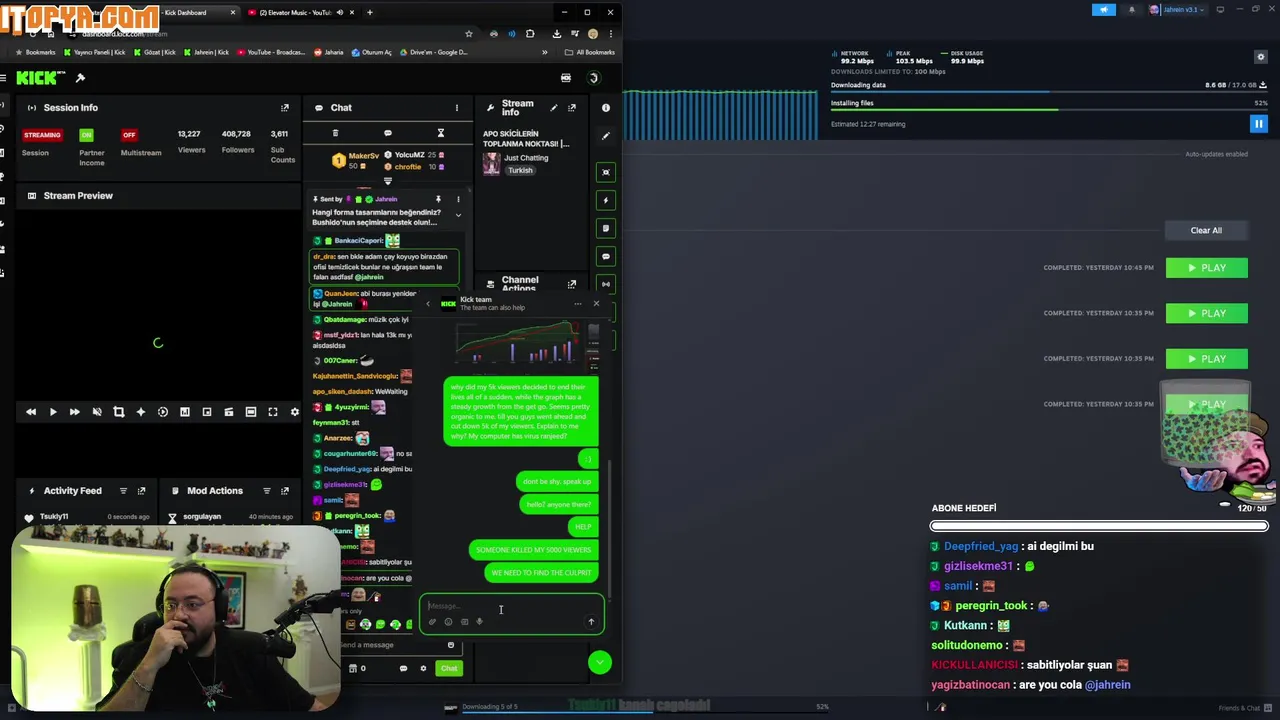
Task: Close the Kick team support chat
Action: tap(596, 303)
